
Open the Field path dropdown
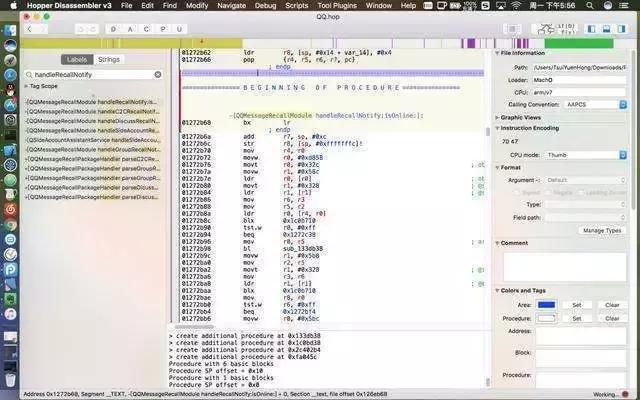point(585,218)
